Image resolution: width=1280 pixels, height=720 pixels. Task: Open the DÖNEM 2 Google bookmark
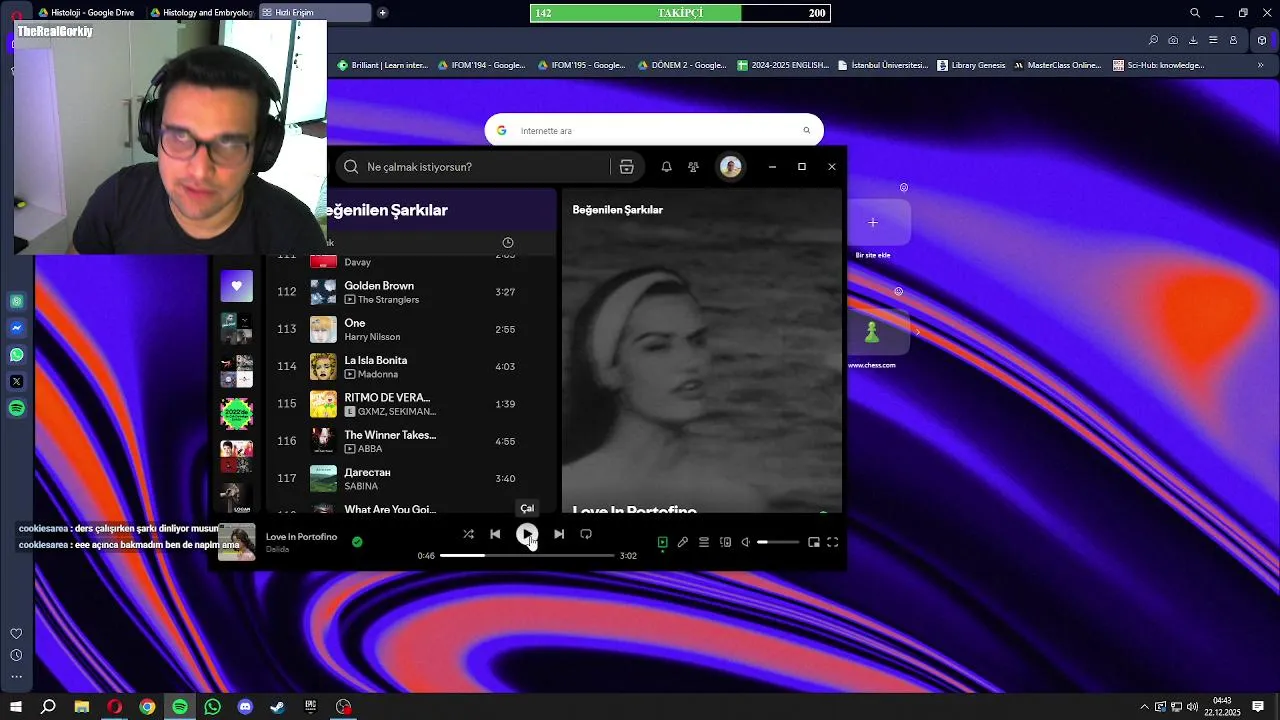tap(682, 65)
